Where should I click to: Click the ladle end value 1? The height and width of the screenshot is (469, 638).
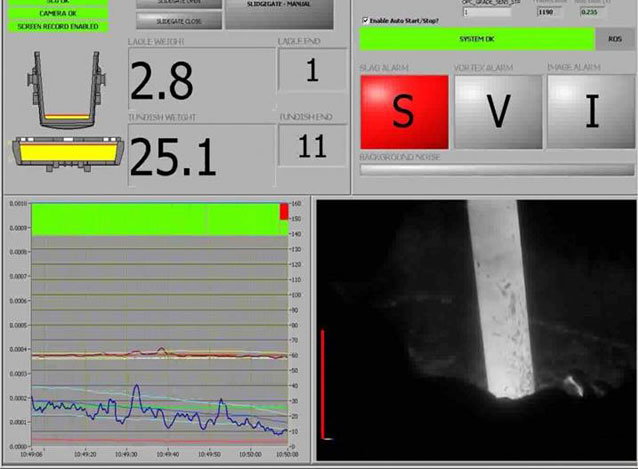312,70
